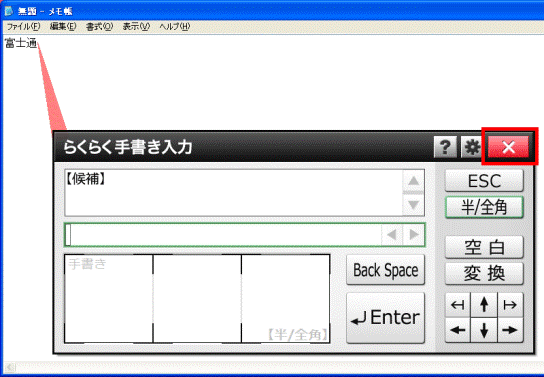Open the ファイル(F) menu in Notepad
The height and width of the screenshot is (377, 544).
coord(23,26)
